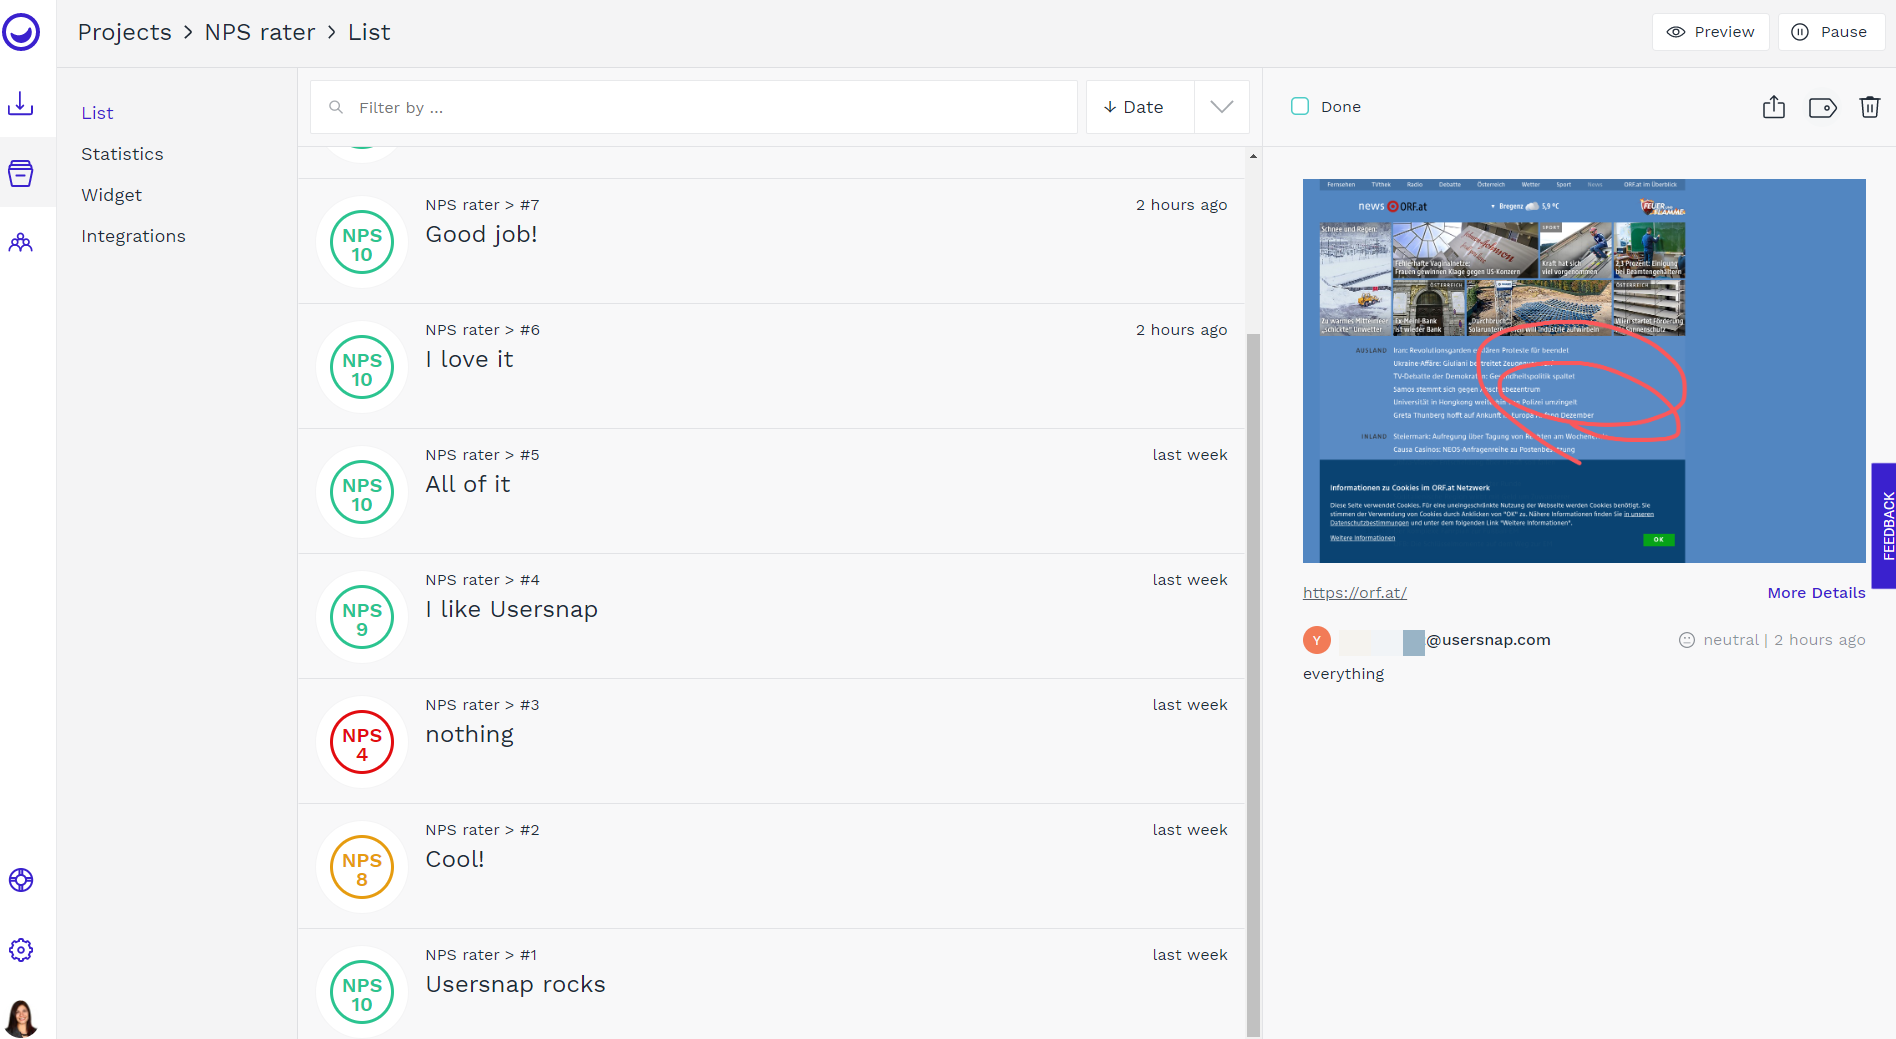
Task: Select feedback "Usersnap rocks"
Action: click(771, 984)
